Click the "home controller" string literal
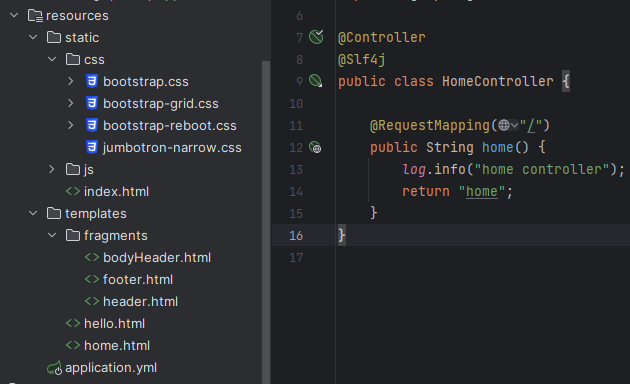Screen dimensions: 630x384 pos(542,170)
